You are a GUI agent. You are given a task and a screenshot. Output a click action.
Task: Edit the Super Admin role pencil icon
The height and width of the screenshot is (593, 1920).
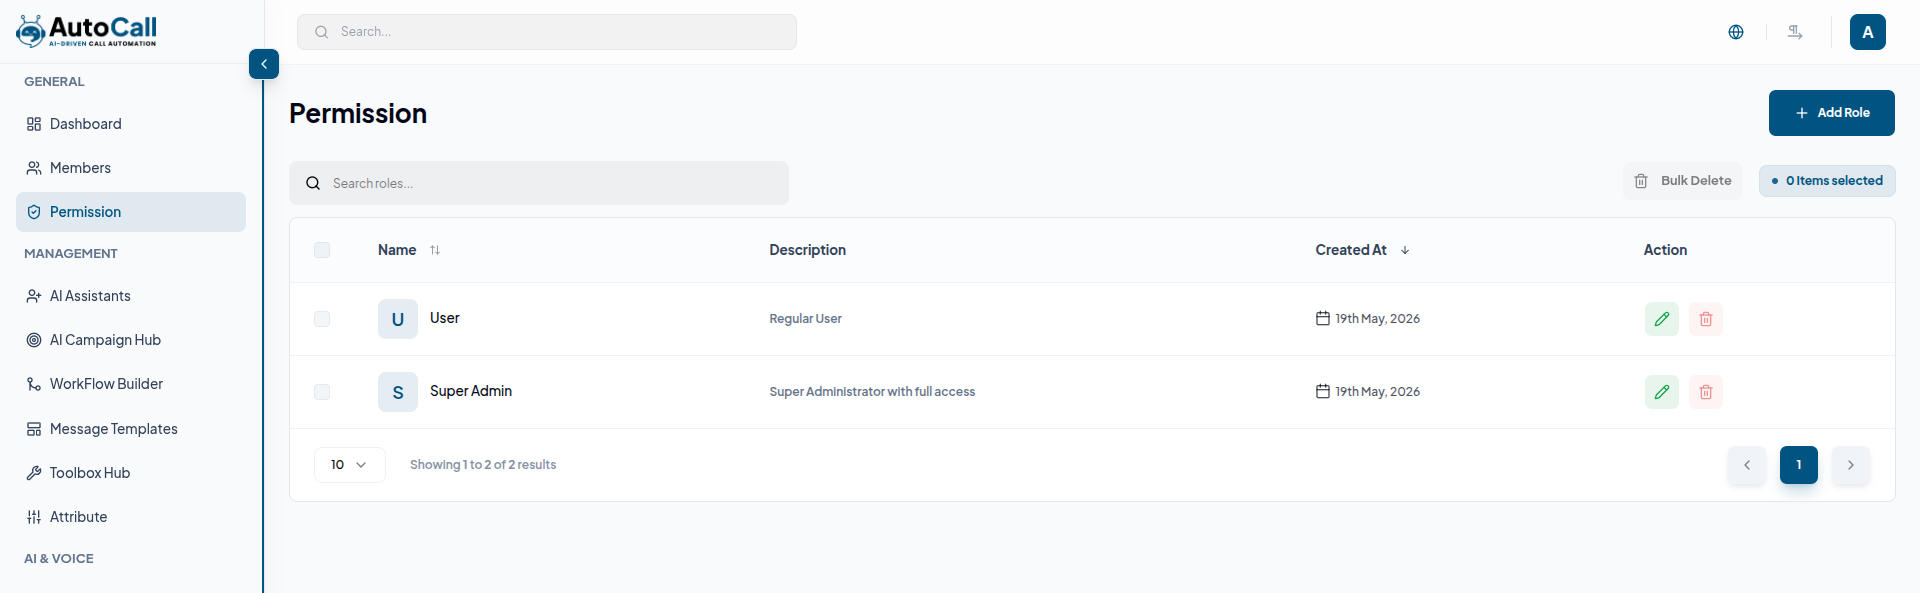point(1662,392)
